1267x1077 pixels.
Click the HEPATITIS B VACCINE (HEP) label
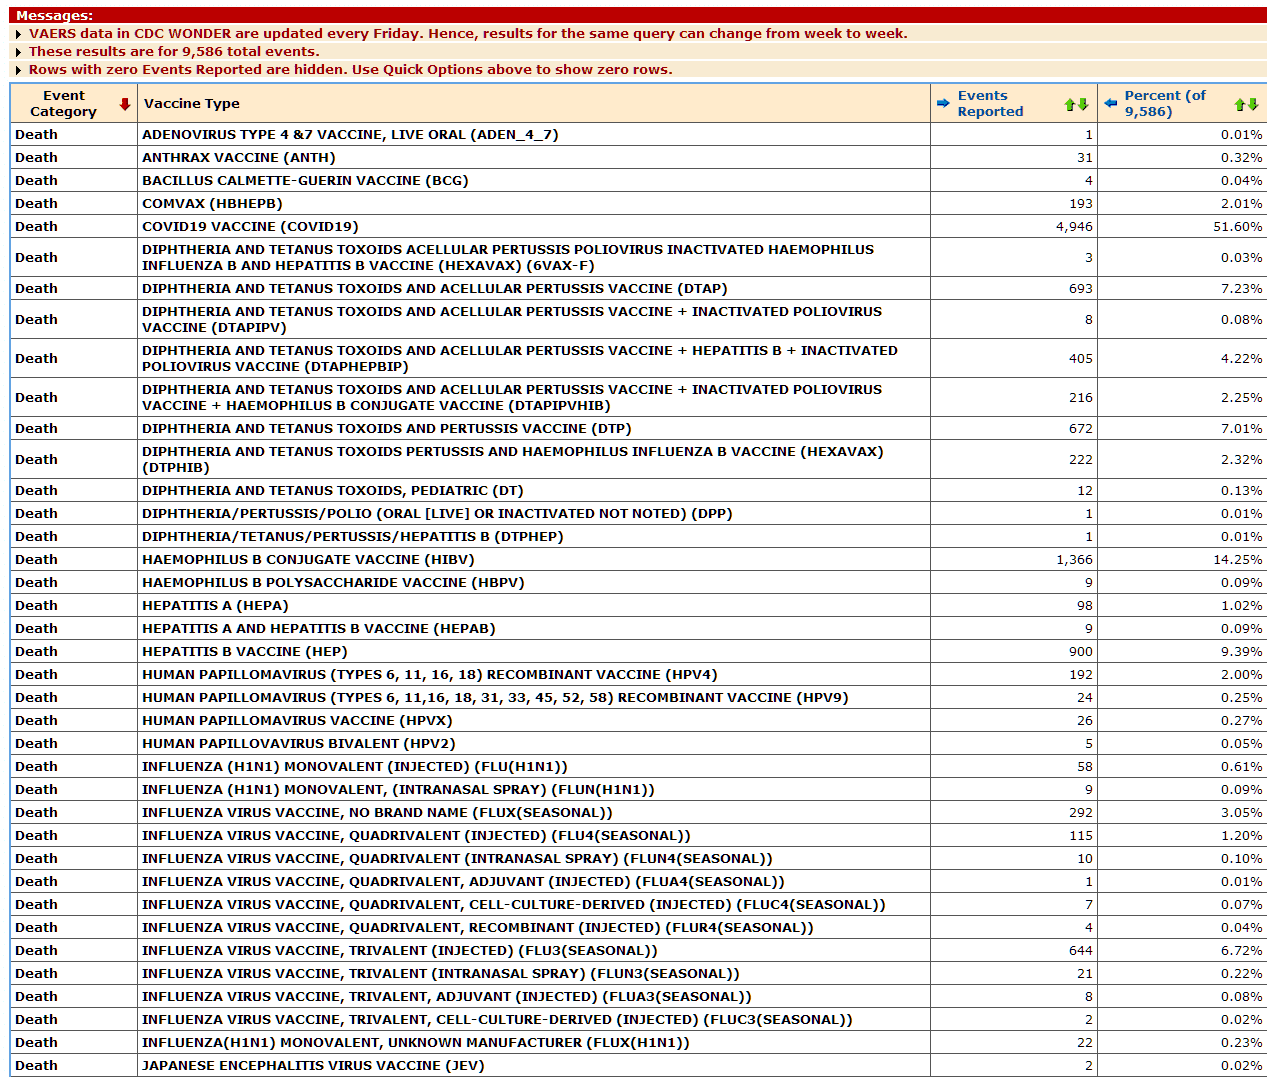[x=245, y=652]
